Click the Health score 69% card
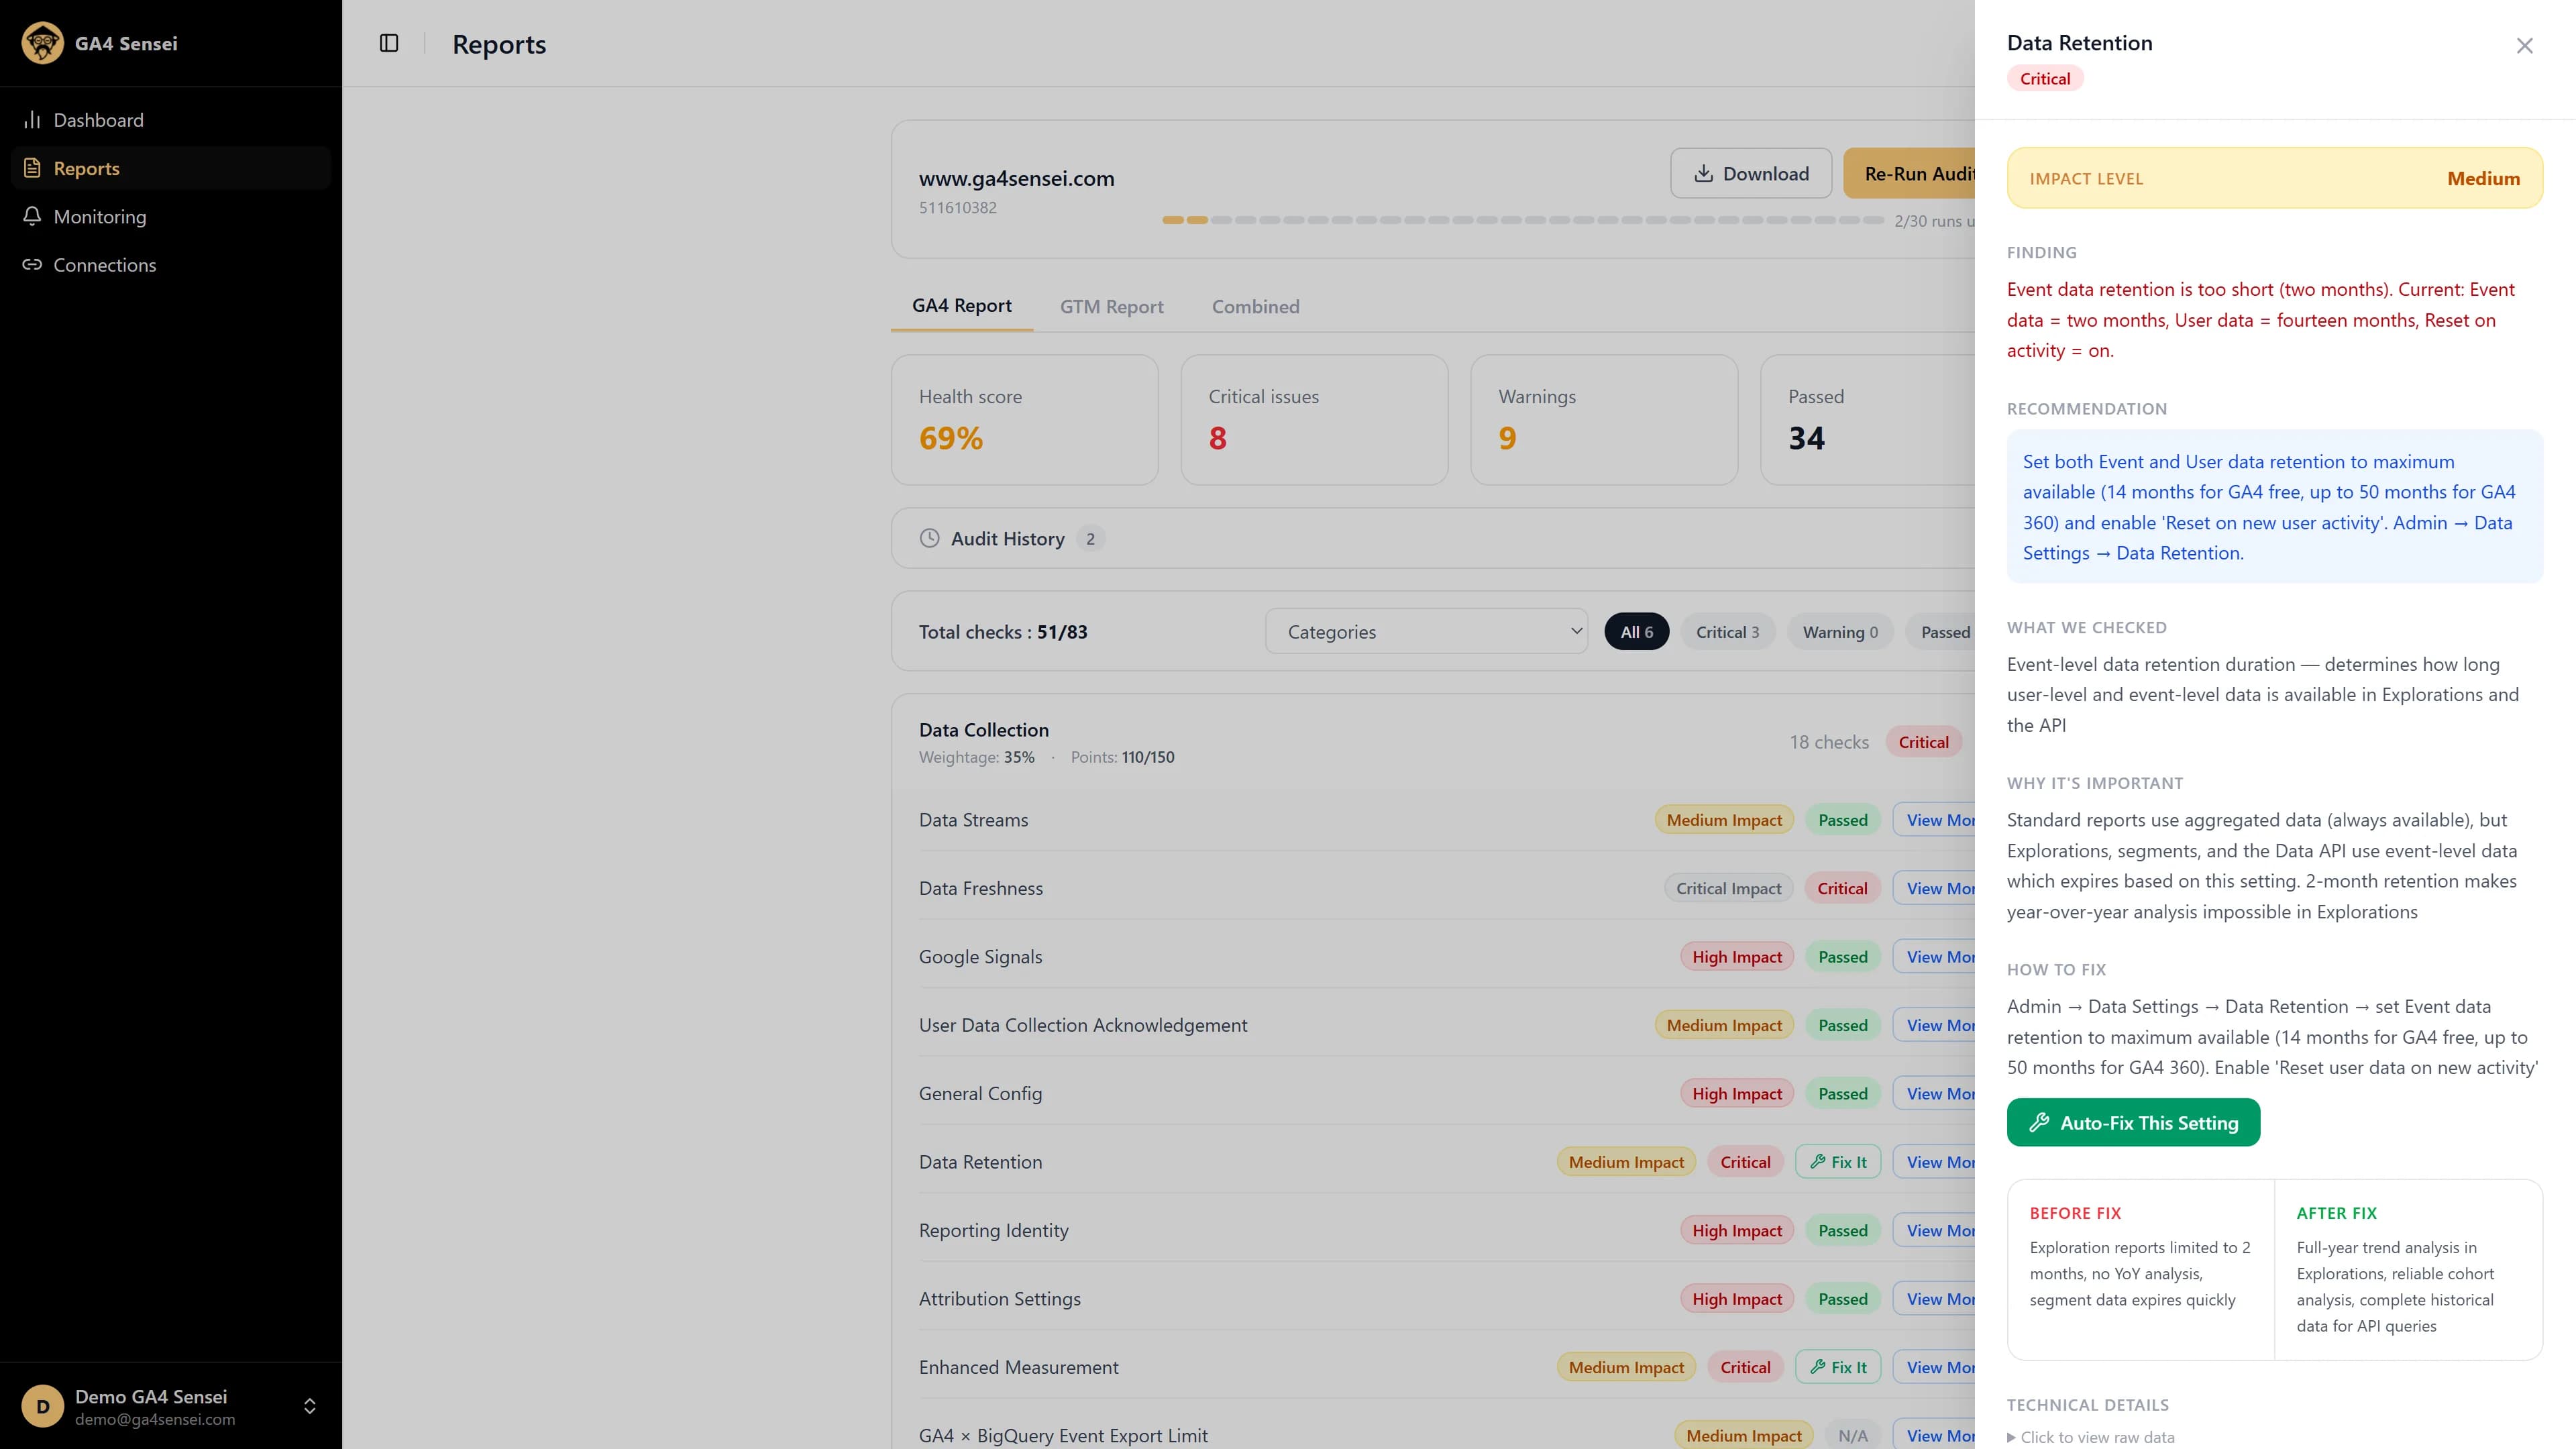Viewport: 2576px width, 1449px height. (1024, 419)
